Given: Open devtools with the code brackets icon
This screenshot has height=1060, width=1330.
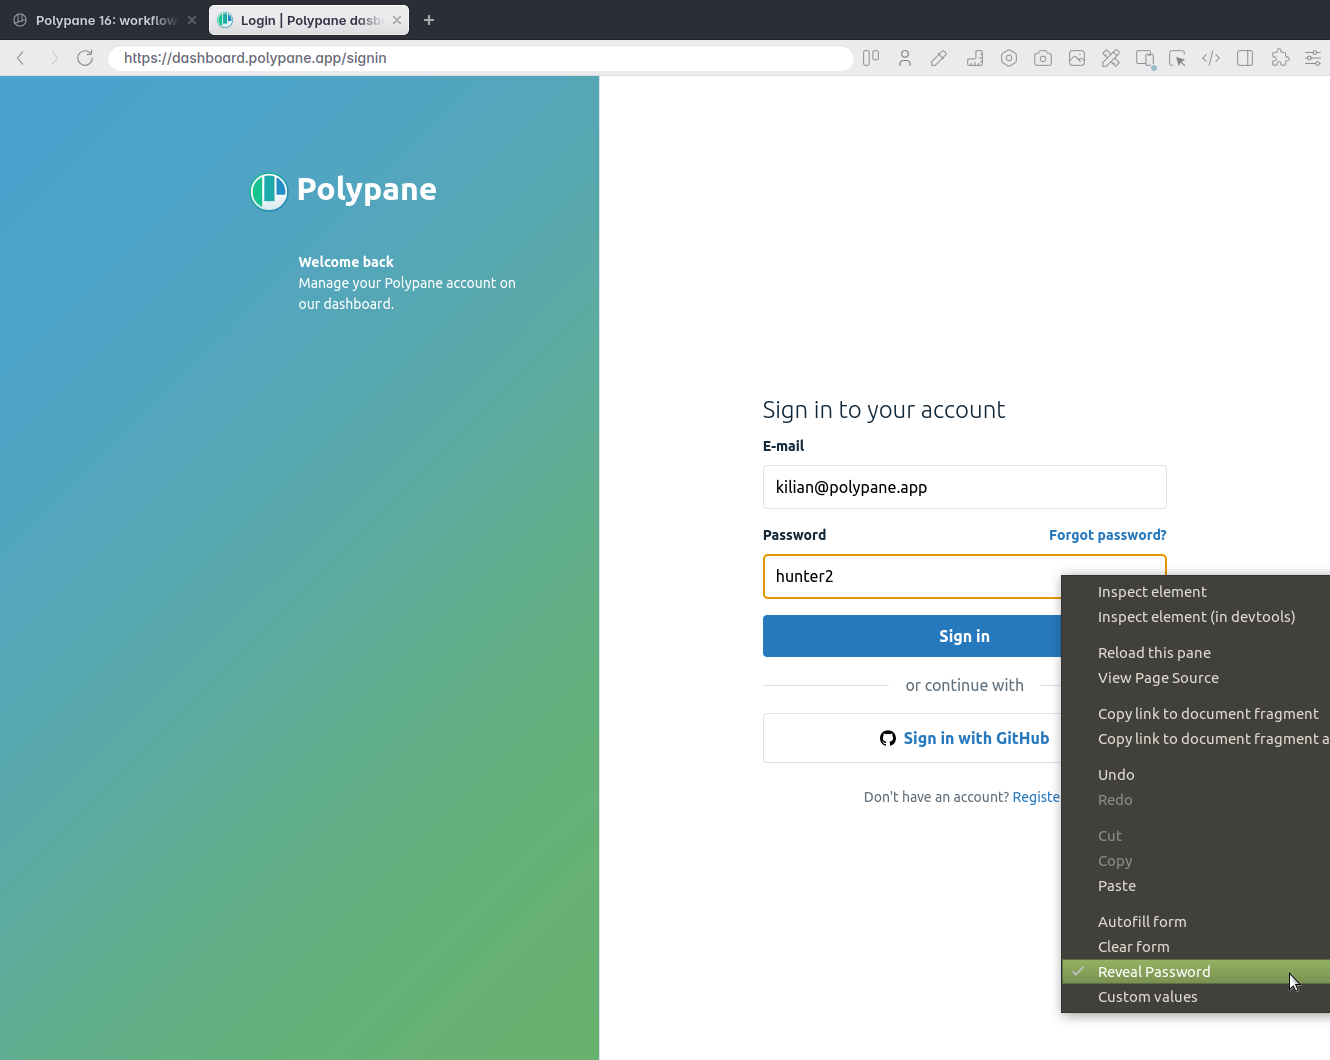Looking at the screenshot, I should [1211, 58].
